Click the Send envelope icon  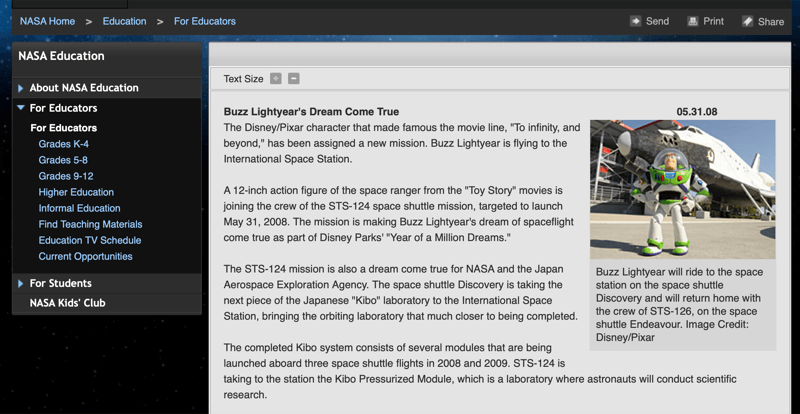coord(635,21)
